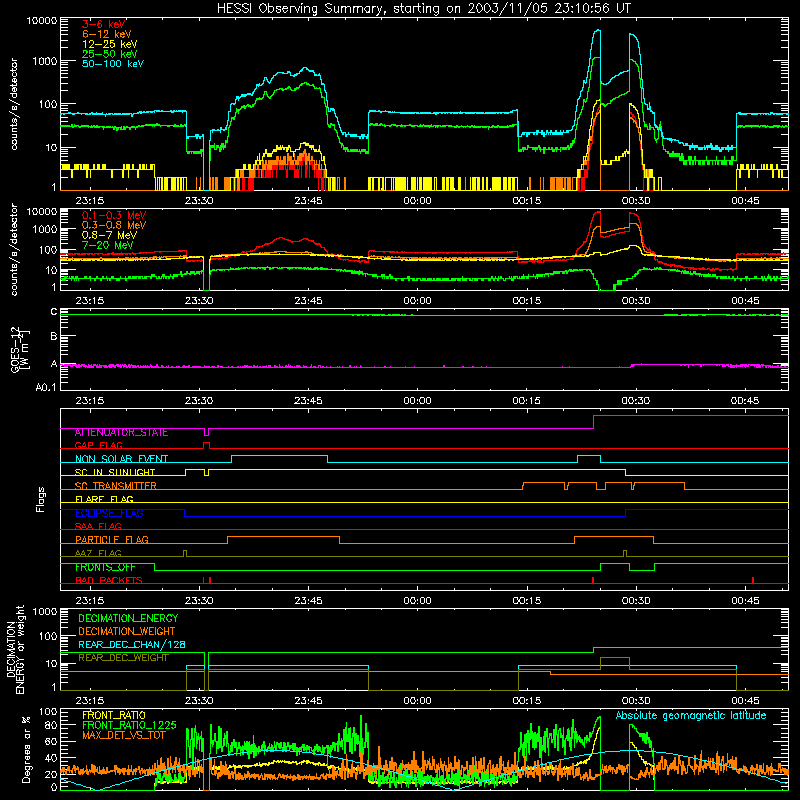Viewport: 800px width, 800px height.
Task: Click the Absolute geomagnetic latitude label
Action: 691,716
